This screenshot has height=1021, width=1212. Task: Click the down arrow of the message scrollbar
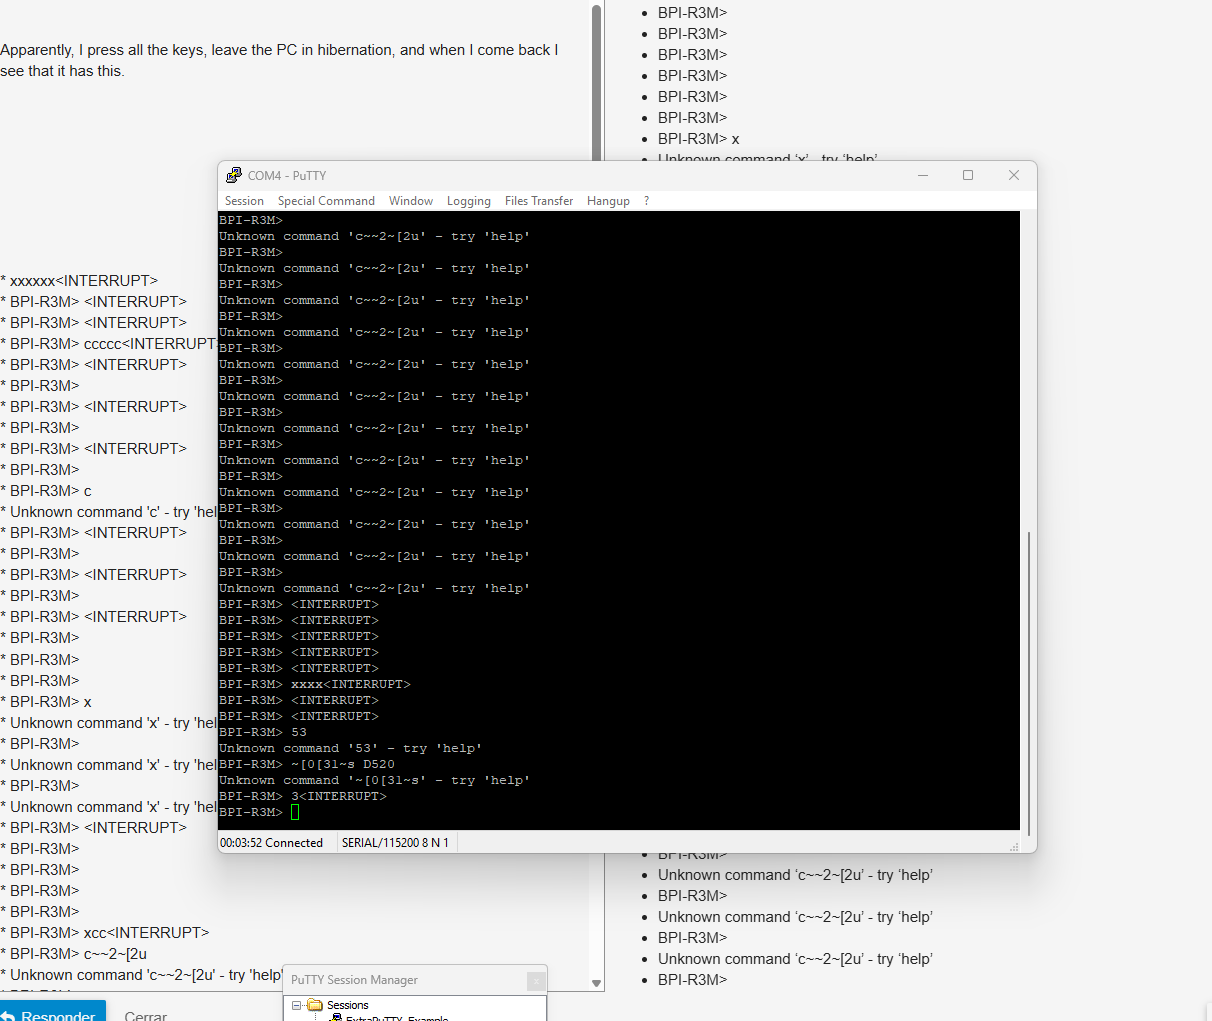coord(597,983)
